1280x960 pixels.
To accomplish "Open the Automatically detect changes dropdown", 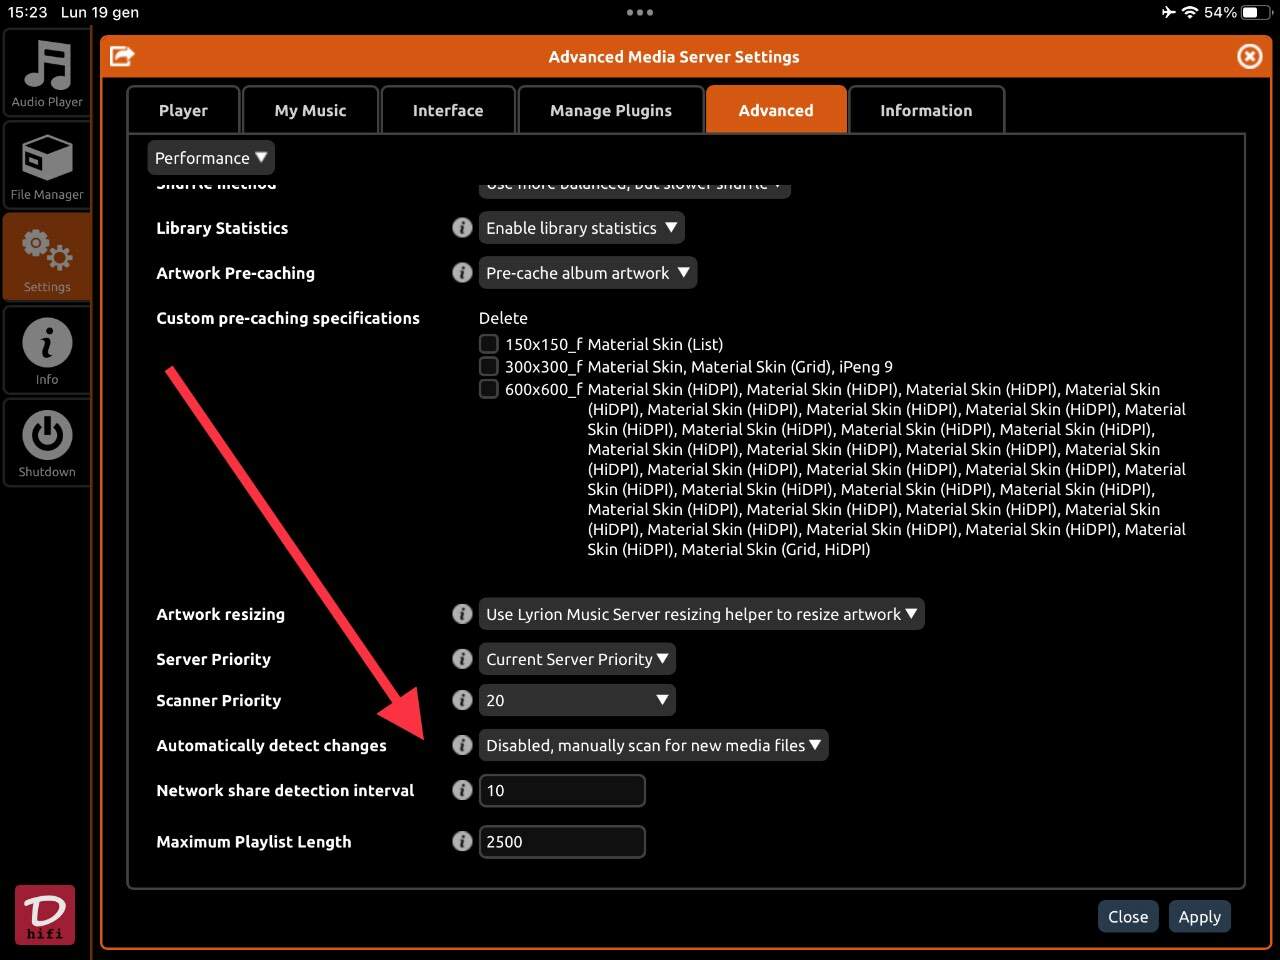I will click(653, 745).
